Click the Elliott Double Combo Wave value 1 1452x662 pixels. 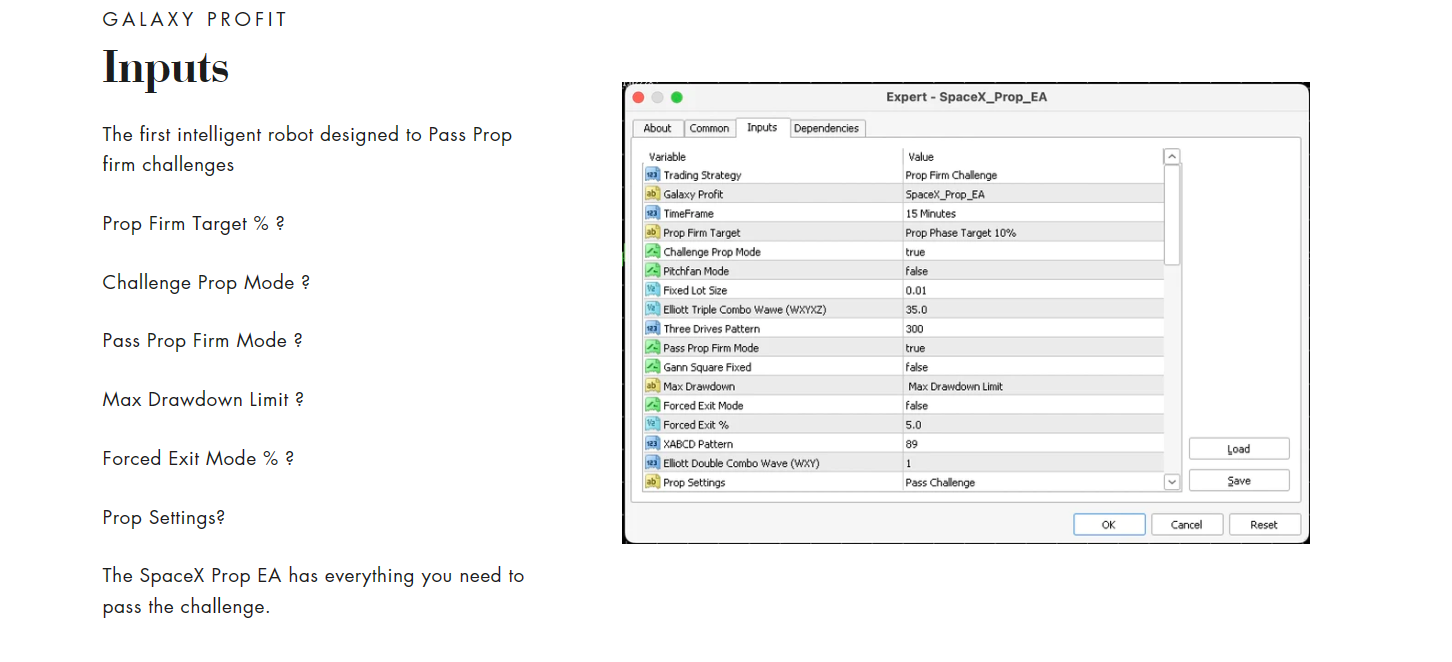(x=908, y=463)
